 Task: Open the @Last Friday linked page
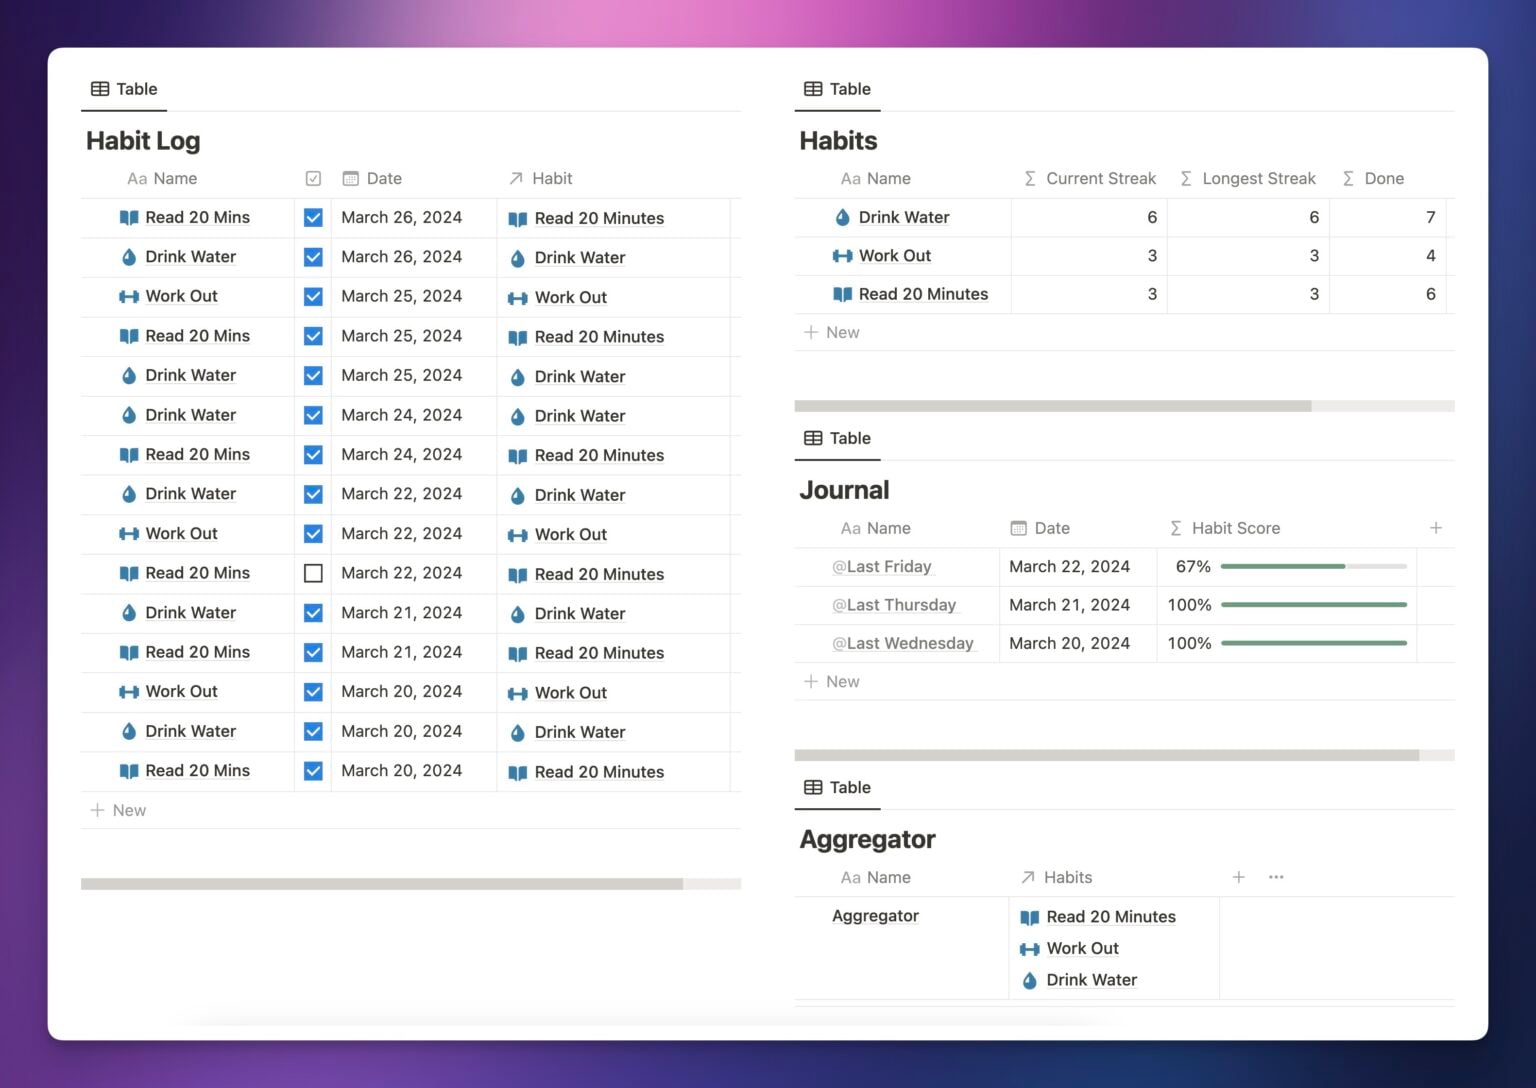tap(882, 566)
